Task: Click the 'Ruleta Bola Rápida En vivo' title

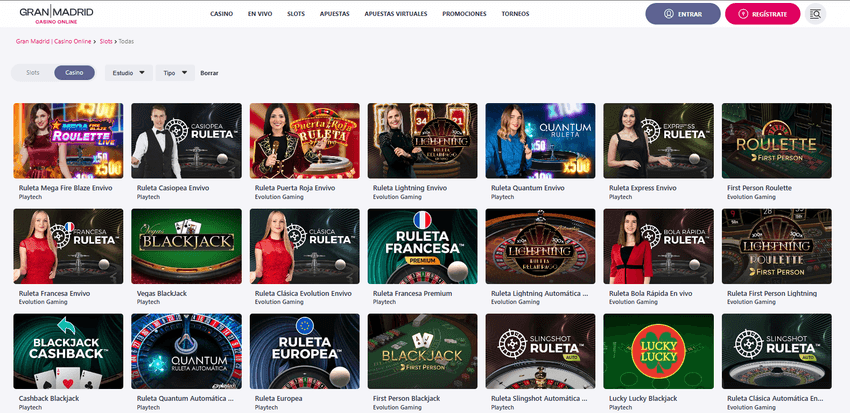Action: tap(651, 293)
